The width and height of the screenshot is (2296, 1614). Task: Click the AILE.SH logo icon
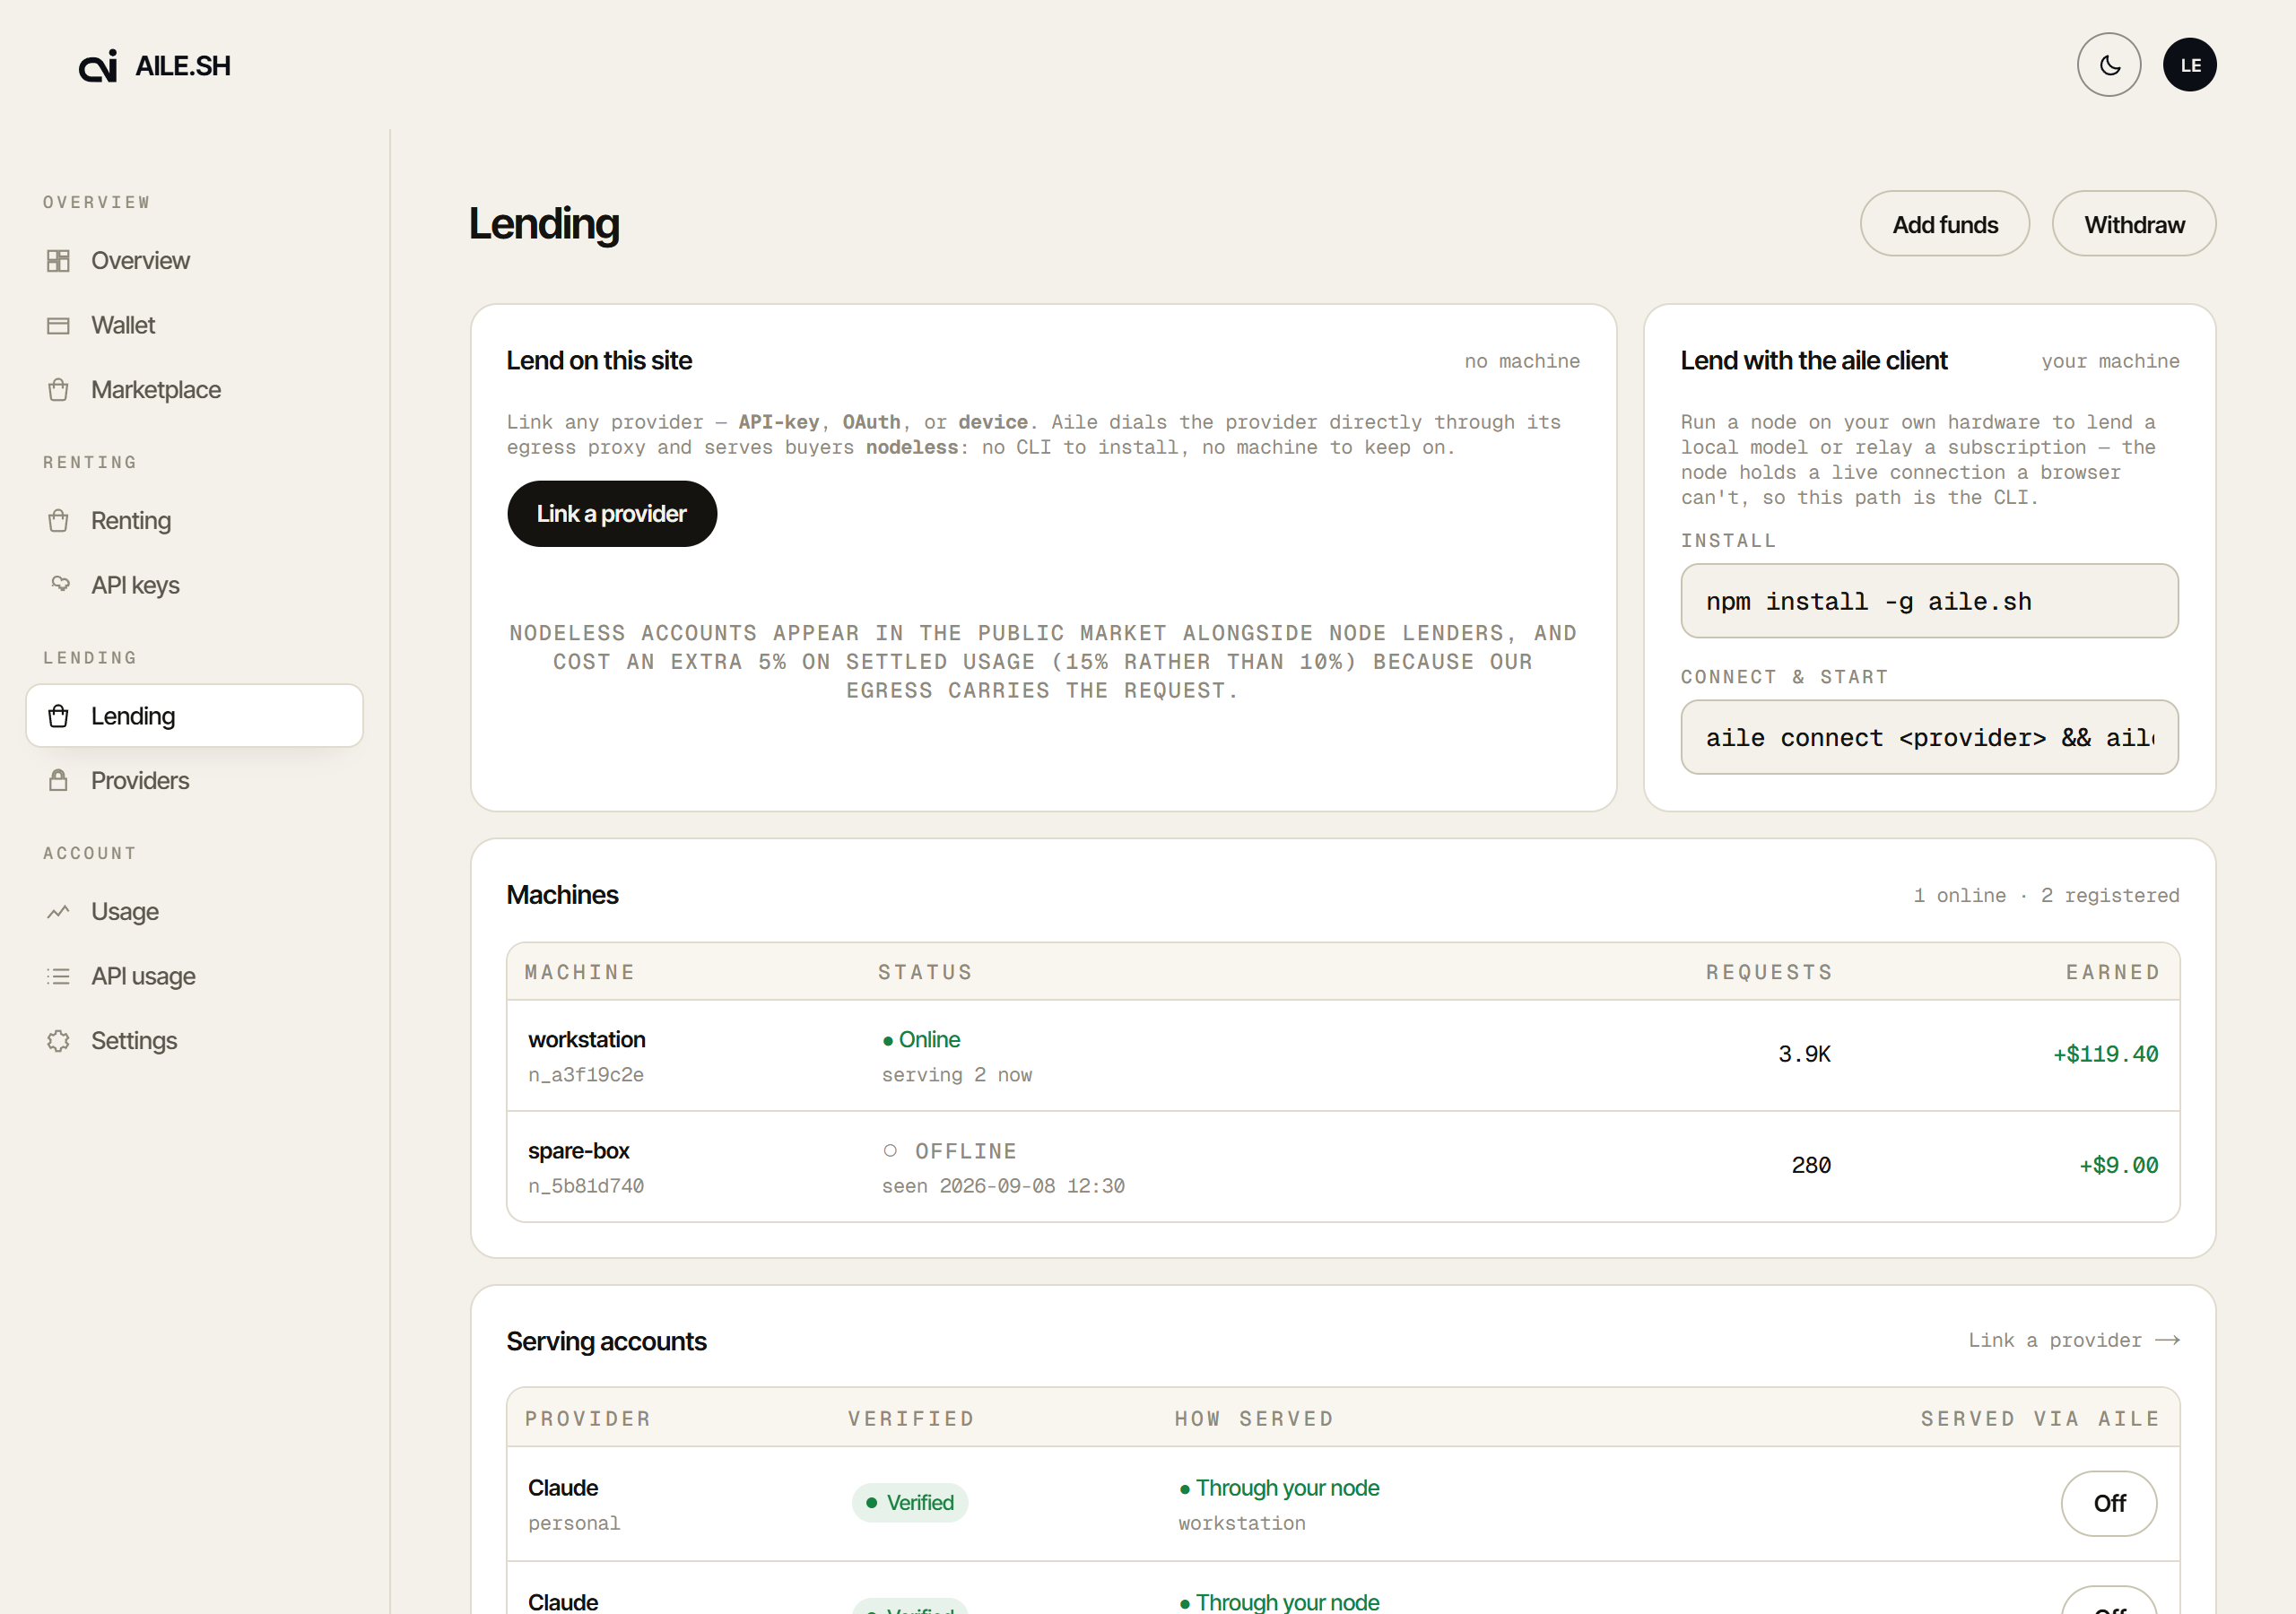click(x=98, y=66)
